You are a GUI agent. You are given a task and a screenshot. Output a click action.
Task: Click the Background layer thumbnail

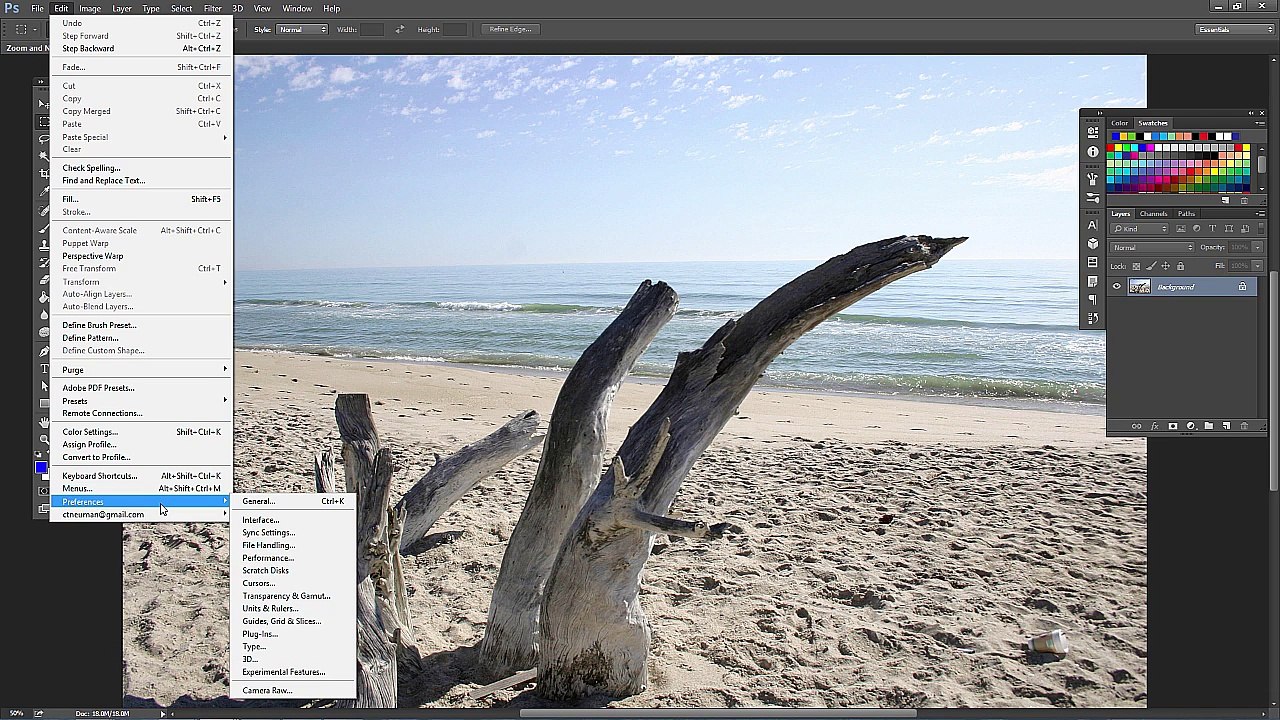coord(1140,286)
